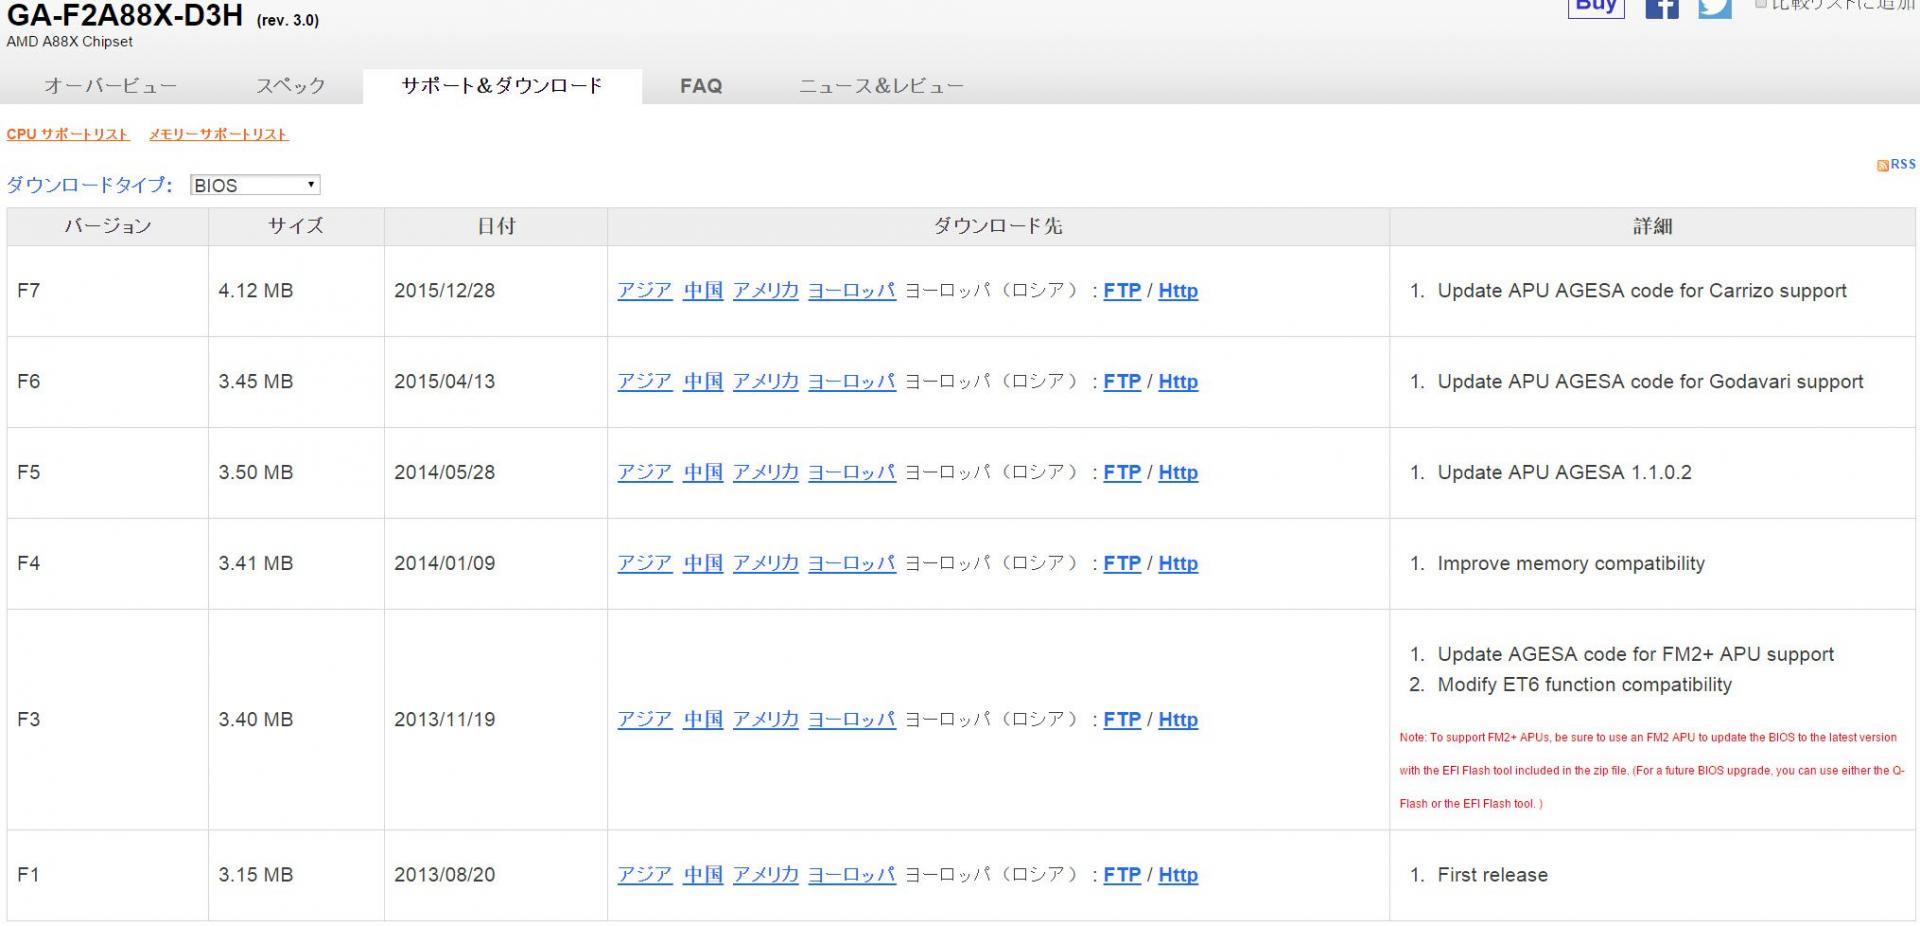Click the F3 version cell

tap(108, 720)
